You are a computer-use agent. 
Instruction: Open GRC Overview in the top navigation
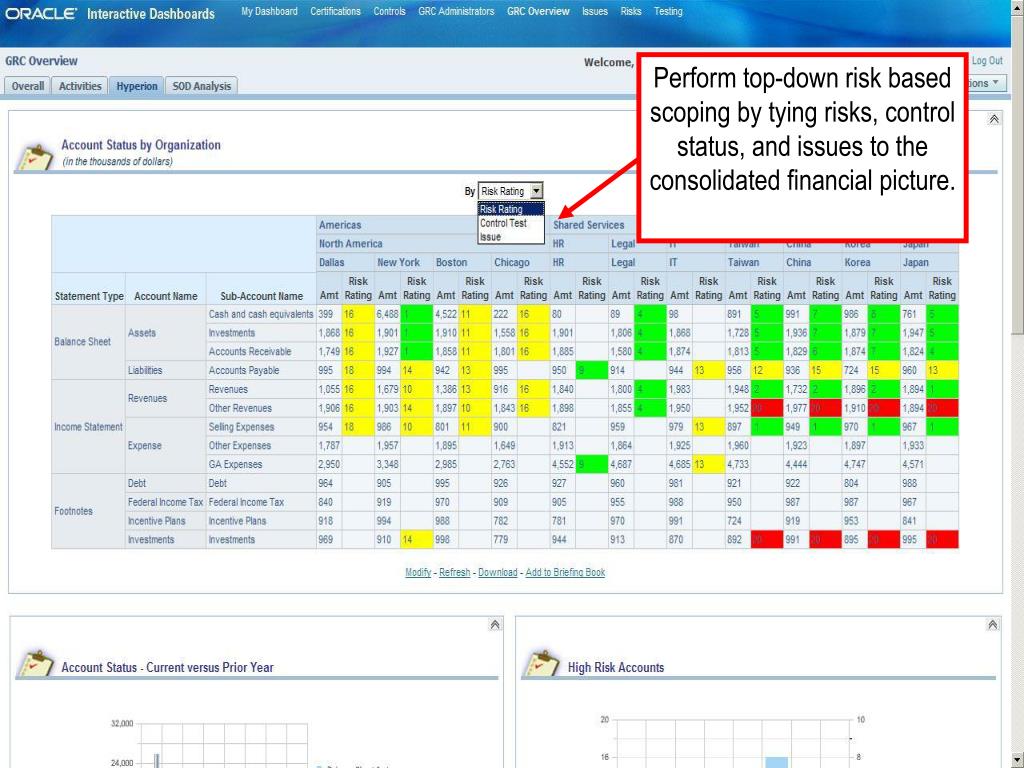[x=538, y=11]
